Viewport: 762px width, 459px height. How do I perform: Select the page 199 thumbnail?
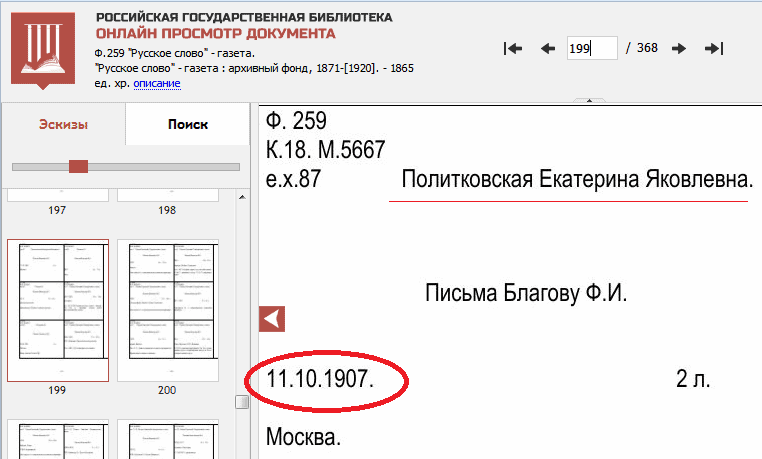click(x=57, y=310)
